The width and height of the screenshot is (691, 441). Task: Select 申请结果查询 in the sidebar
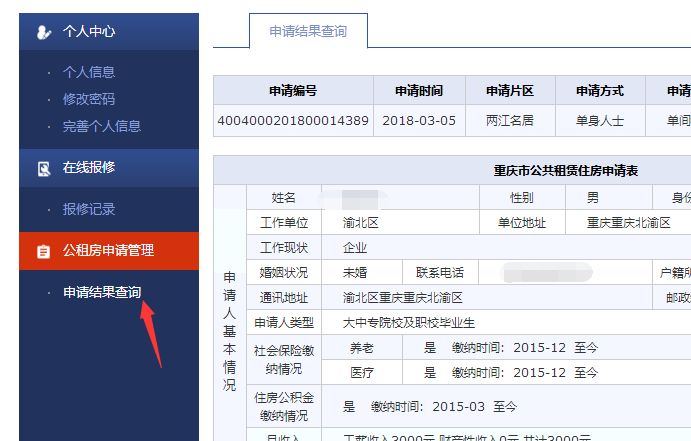(x=102, y=292)
